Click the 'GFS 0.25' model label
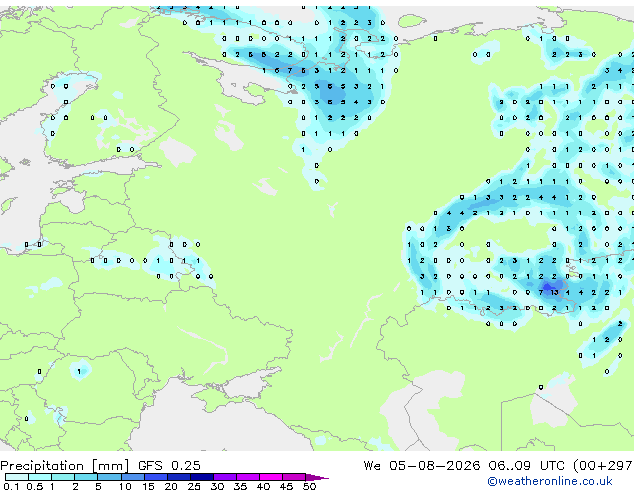634x490 pixels. [x=169, y=465]
